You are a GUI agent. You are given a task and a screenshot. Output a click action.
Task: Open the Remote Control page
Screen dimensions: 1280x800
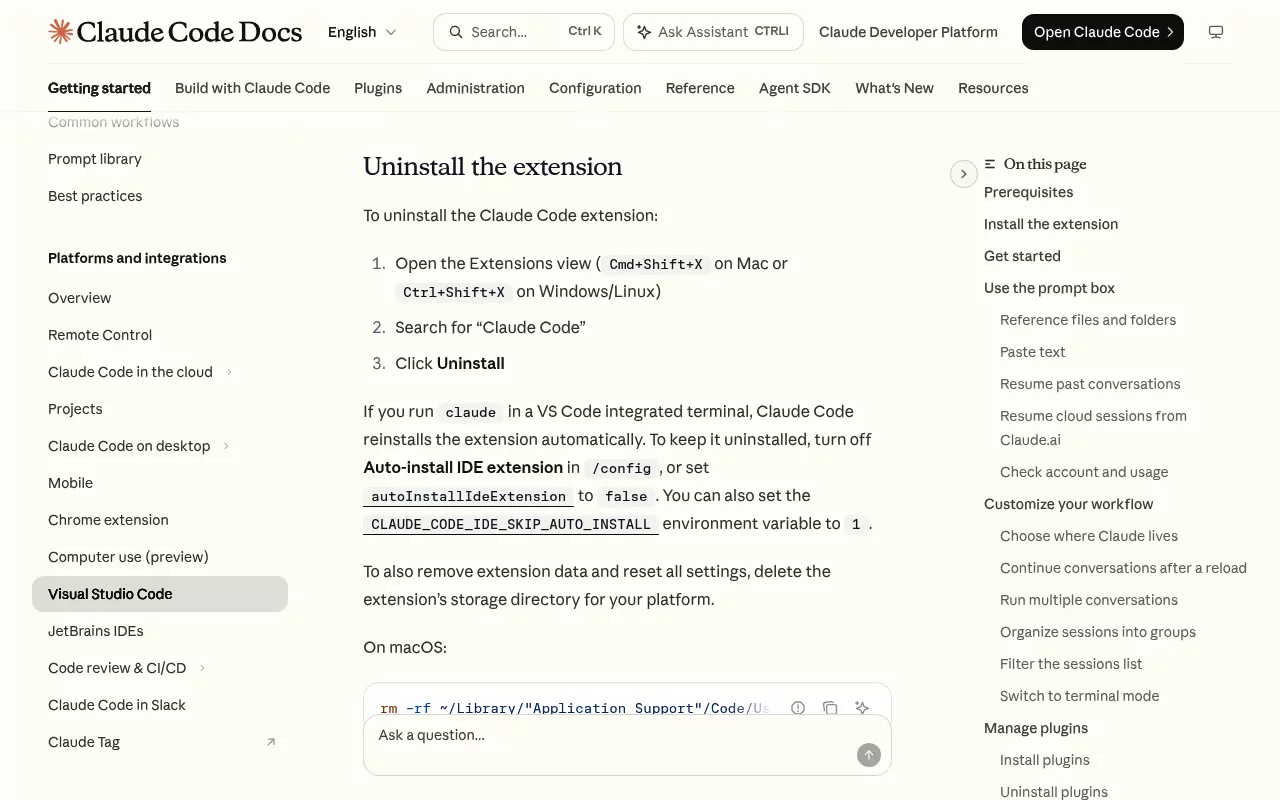pyautogui.click(x=100, y=335)
